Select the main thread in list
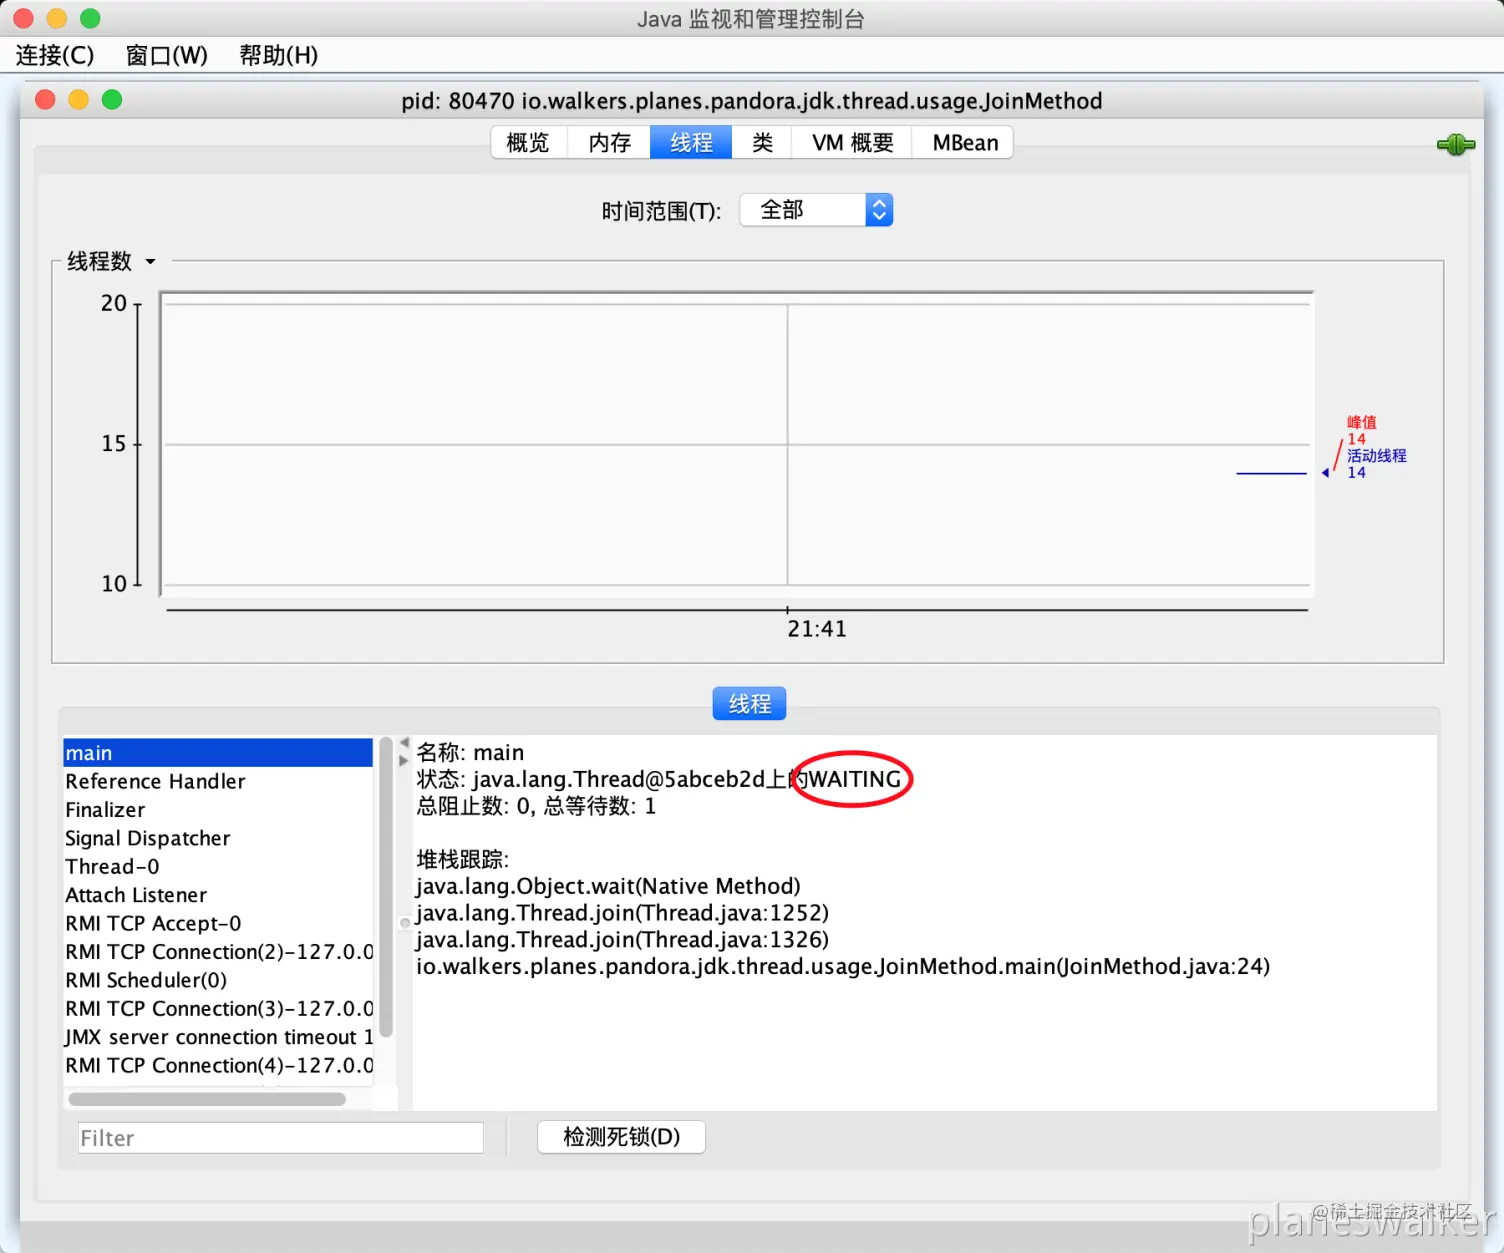This screenshot has width=1504, height=1253. point(218,753)
